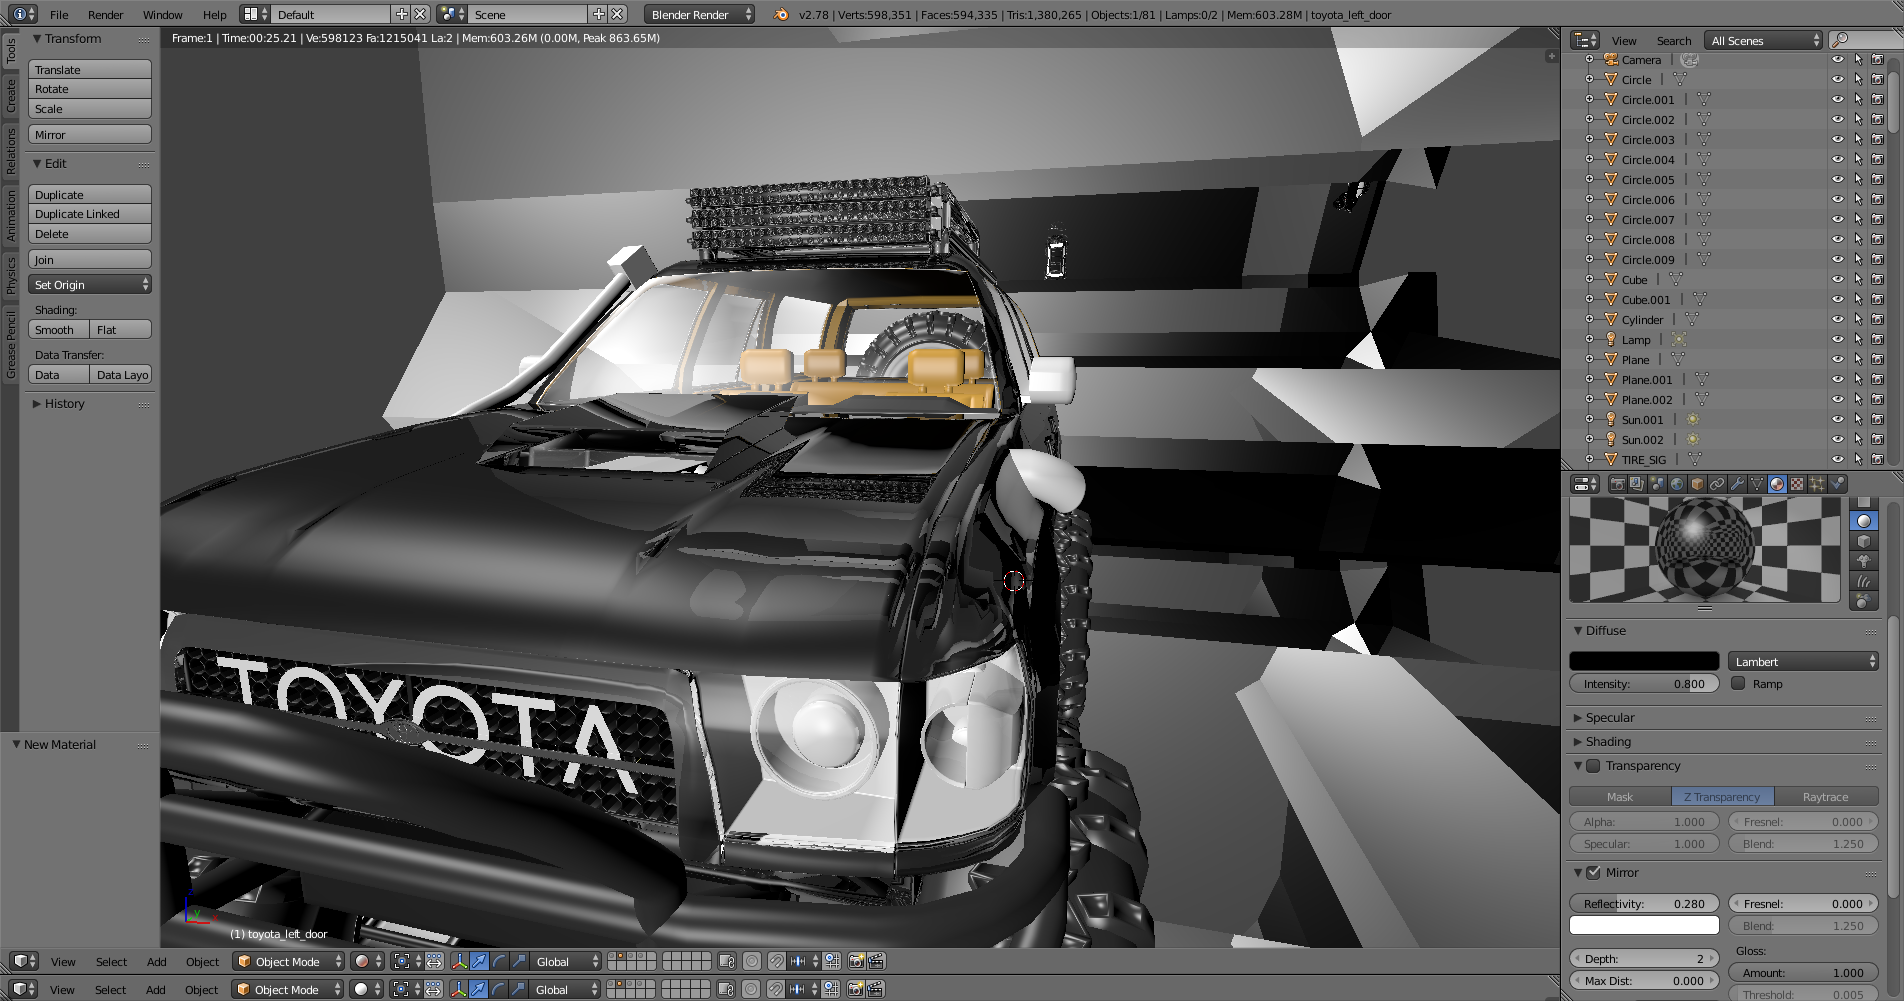
Task: Hide the Lamp object with its eye icon
Action: [x=1837, y=340]
